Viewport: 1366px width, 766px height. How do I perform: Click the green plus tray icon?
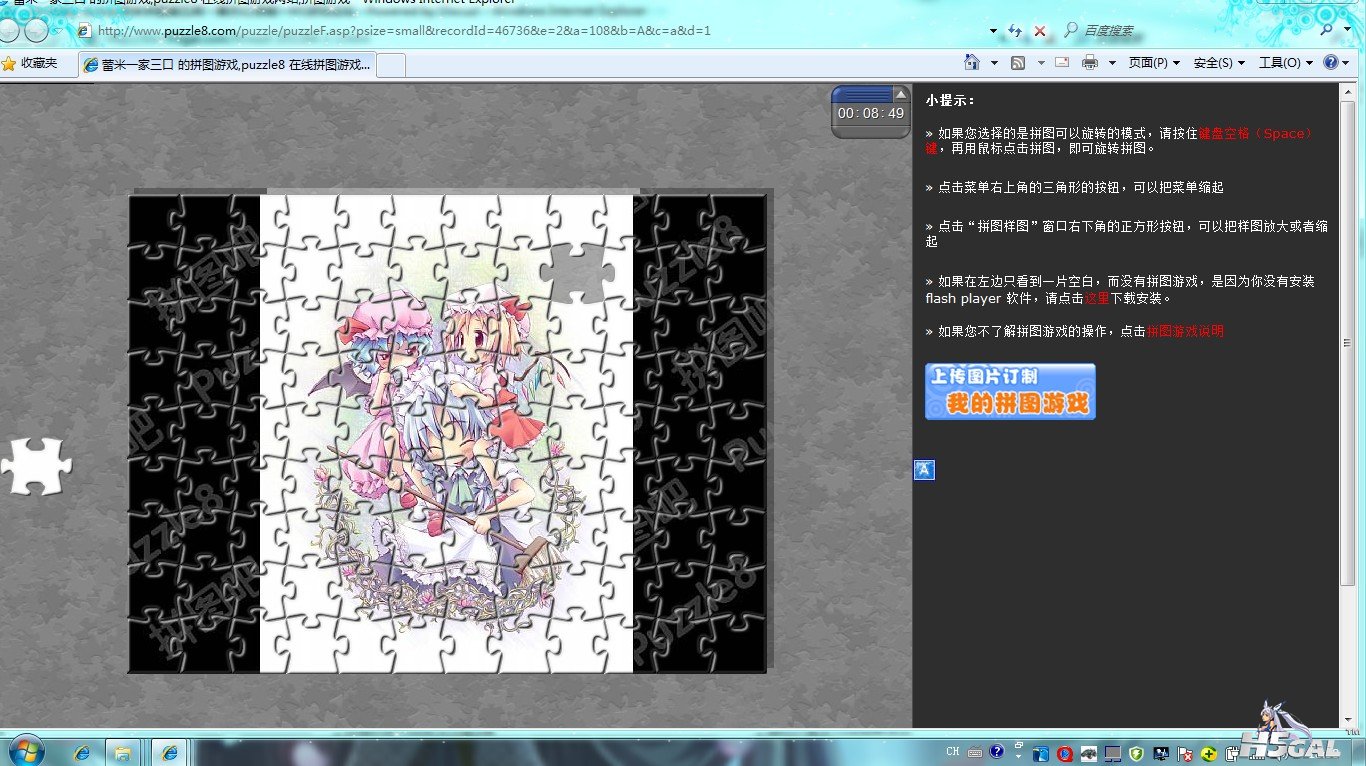click(1209, 754)
